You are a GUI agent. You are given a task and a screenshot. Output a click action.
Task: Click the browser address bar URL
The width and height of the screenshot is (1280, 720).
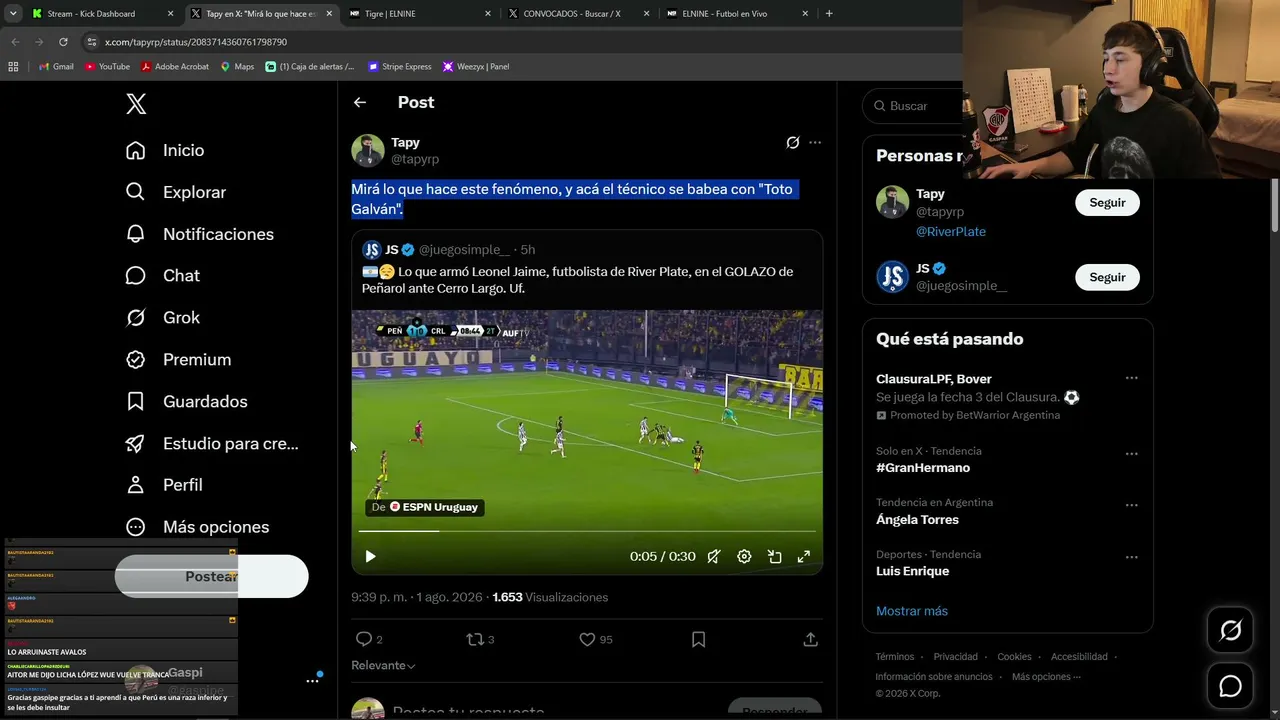point(196,42)
